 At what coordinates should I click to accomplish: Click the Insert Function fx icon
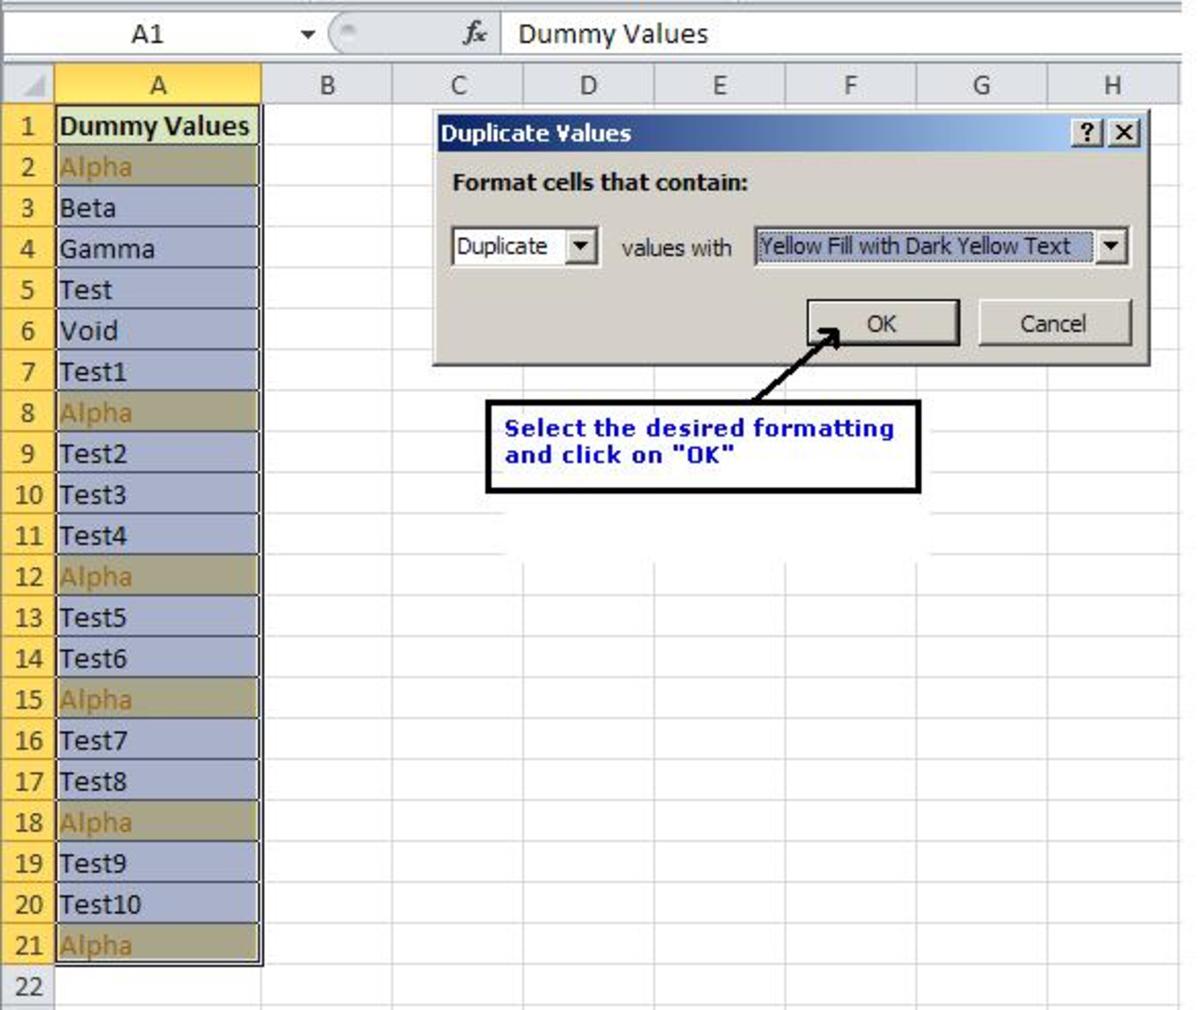[475, 32]
